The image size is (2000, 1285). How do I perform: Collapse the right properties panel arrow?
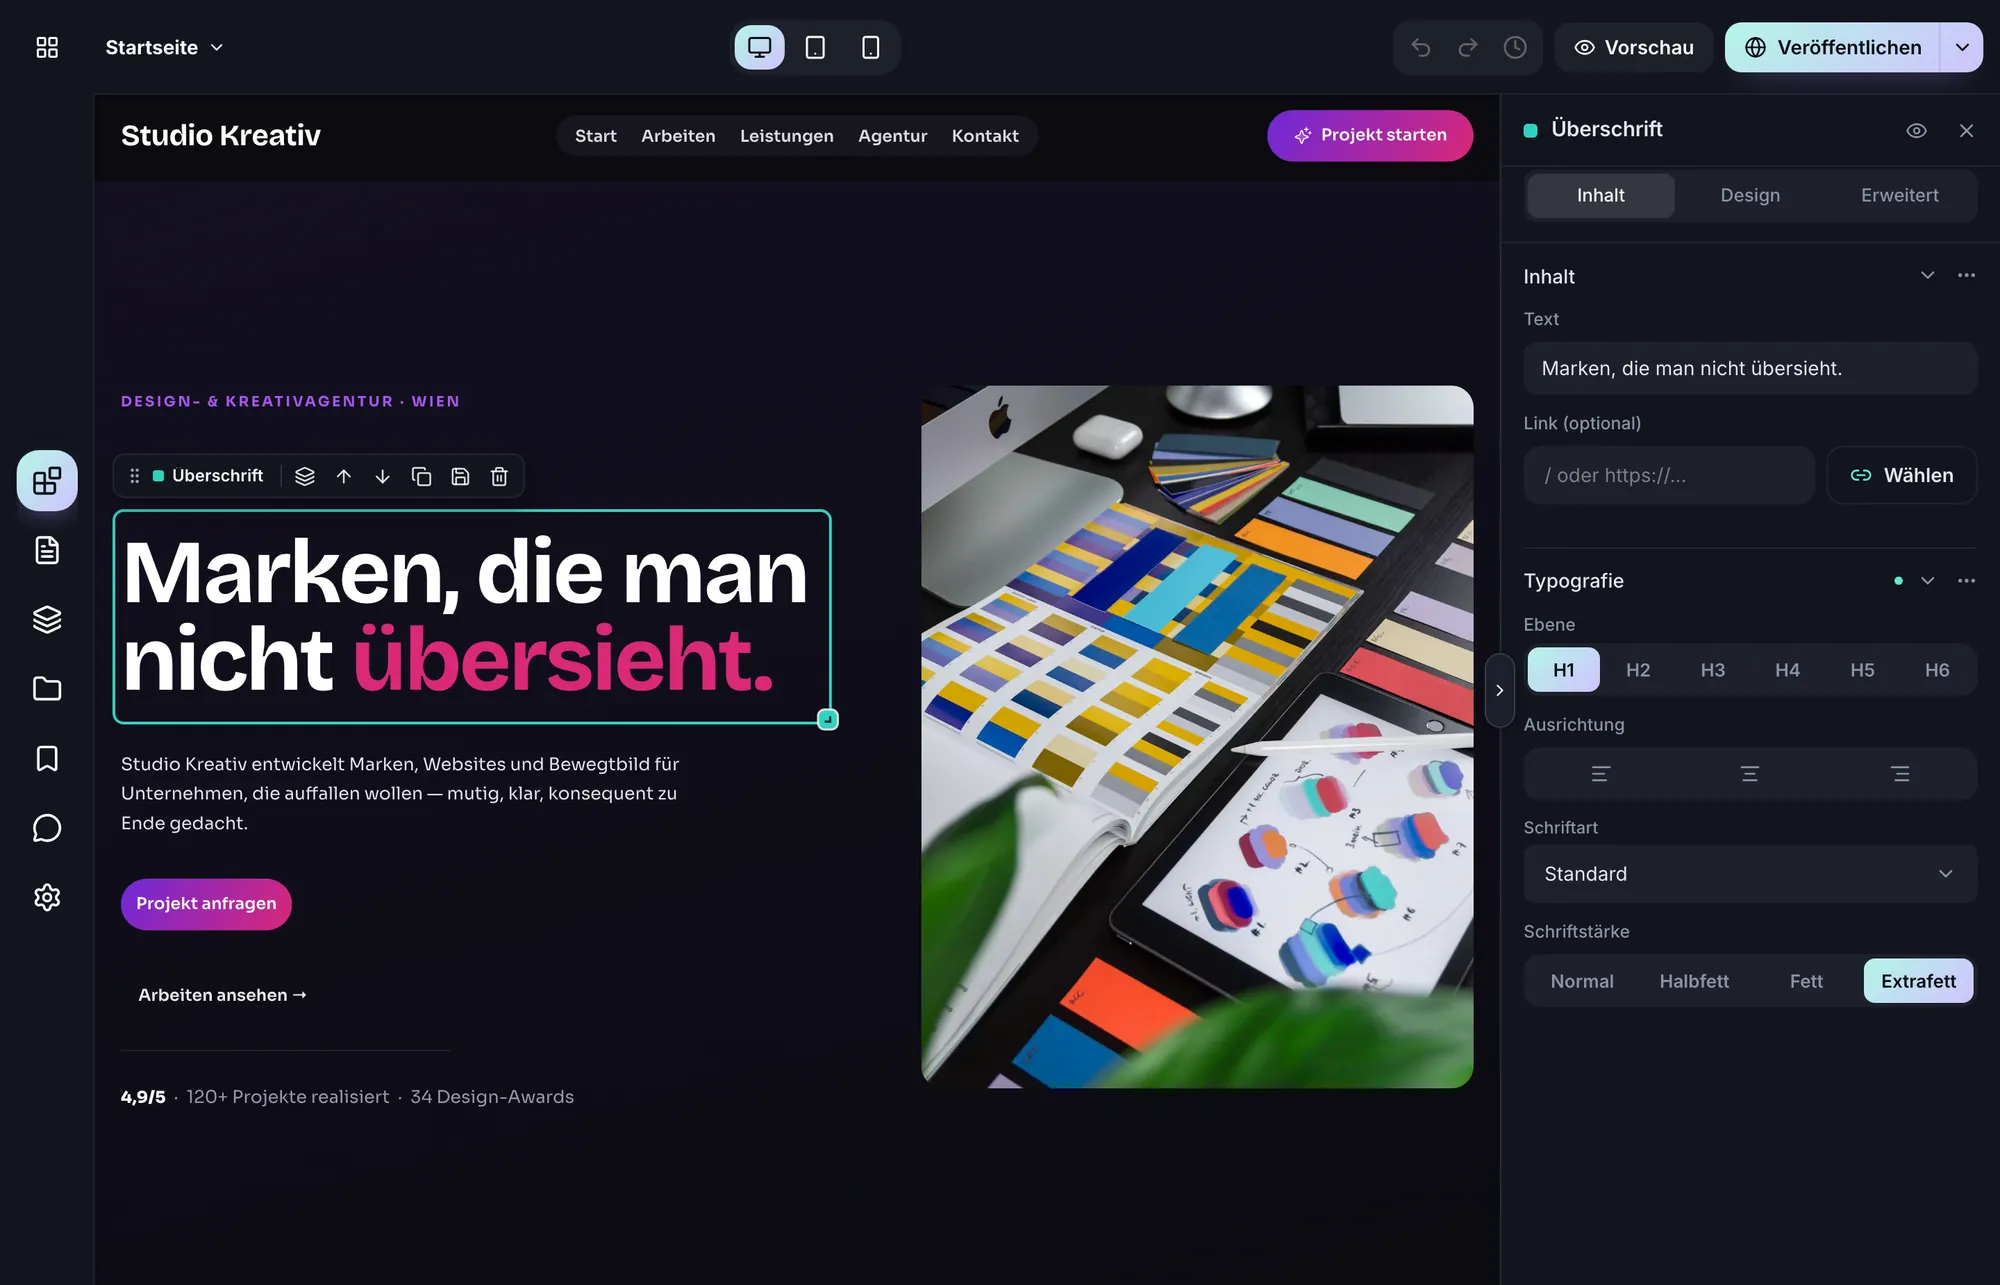(1499, 690)
